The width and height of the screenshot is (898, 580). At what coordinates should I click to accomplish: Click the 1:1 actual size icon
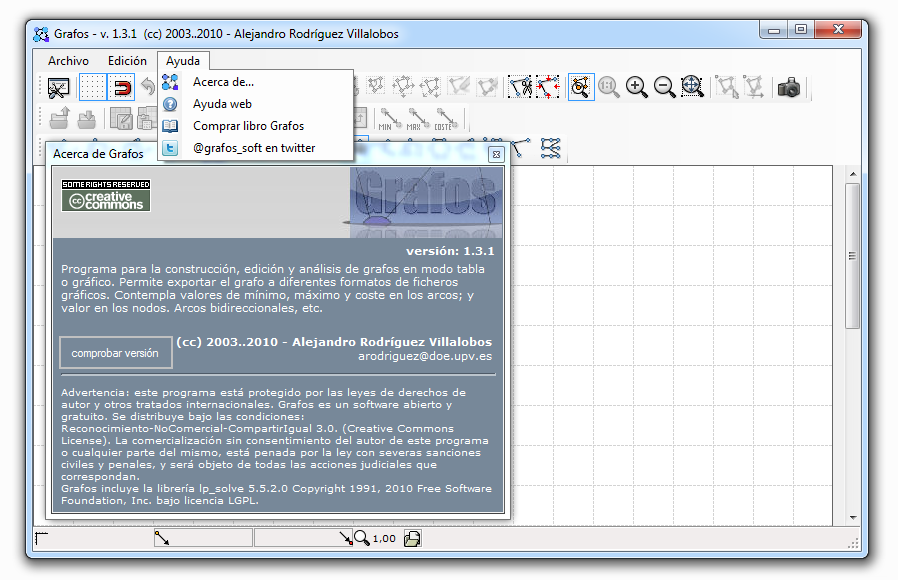[x=608, y=87]
